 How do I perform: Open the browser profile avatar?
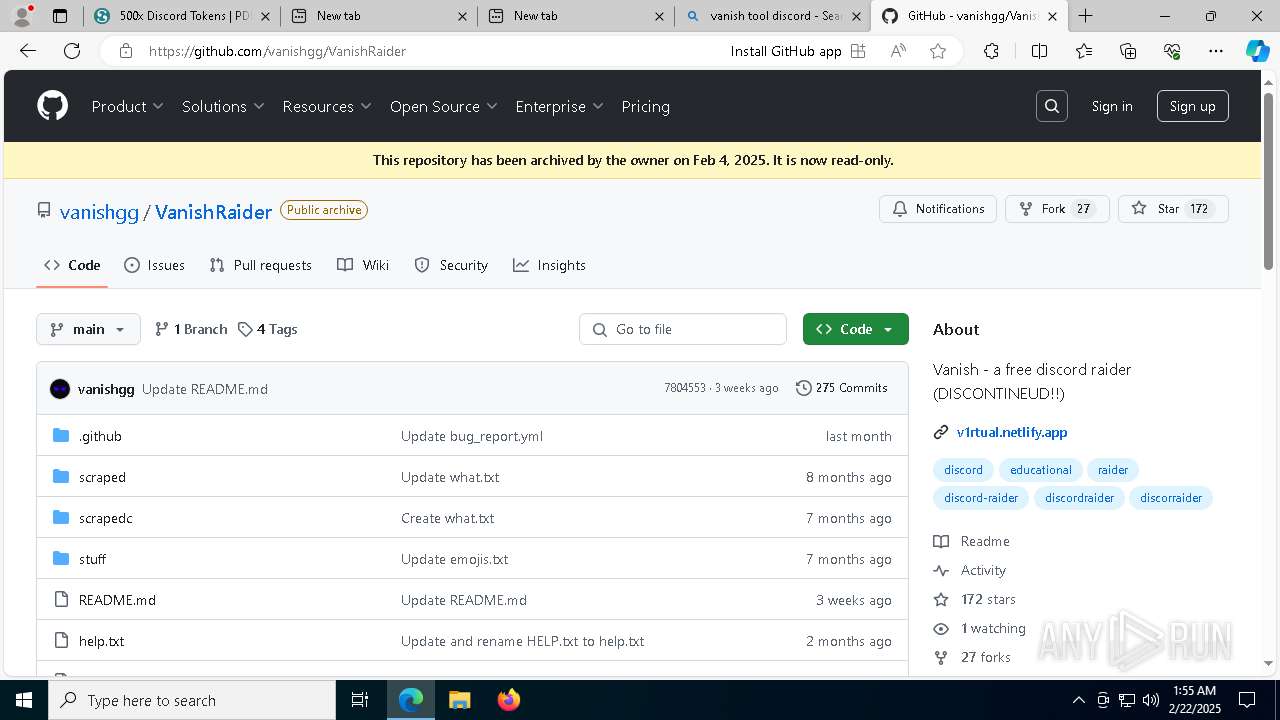coord(22,16)
